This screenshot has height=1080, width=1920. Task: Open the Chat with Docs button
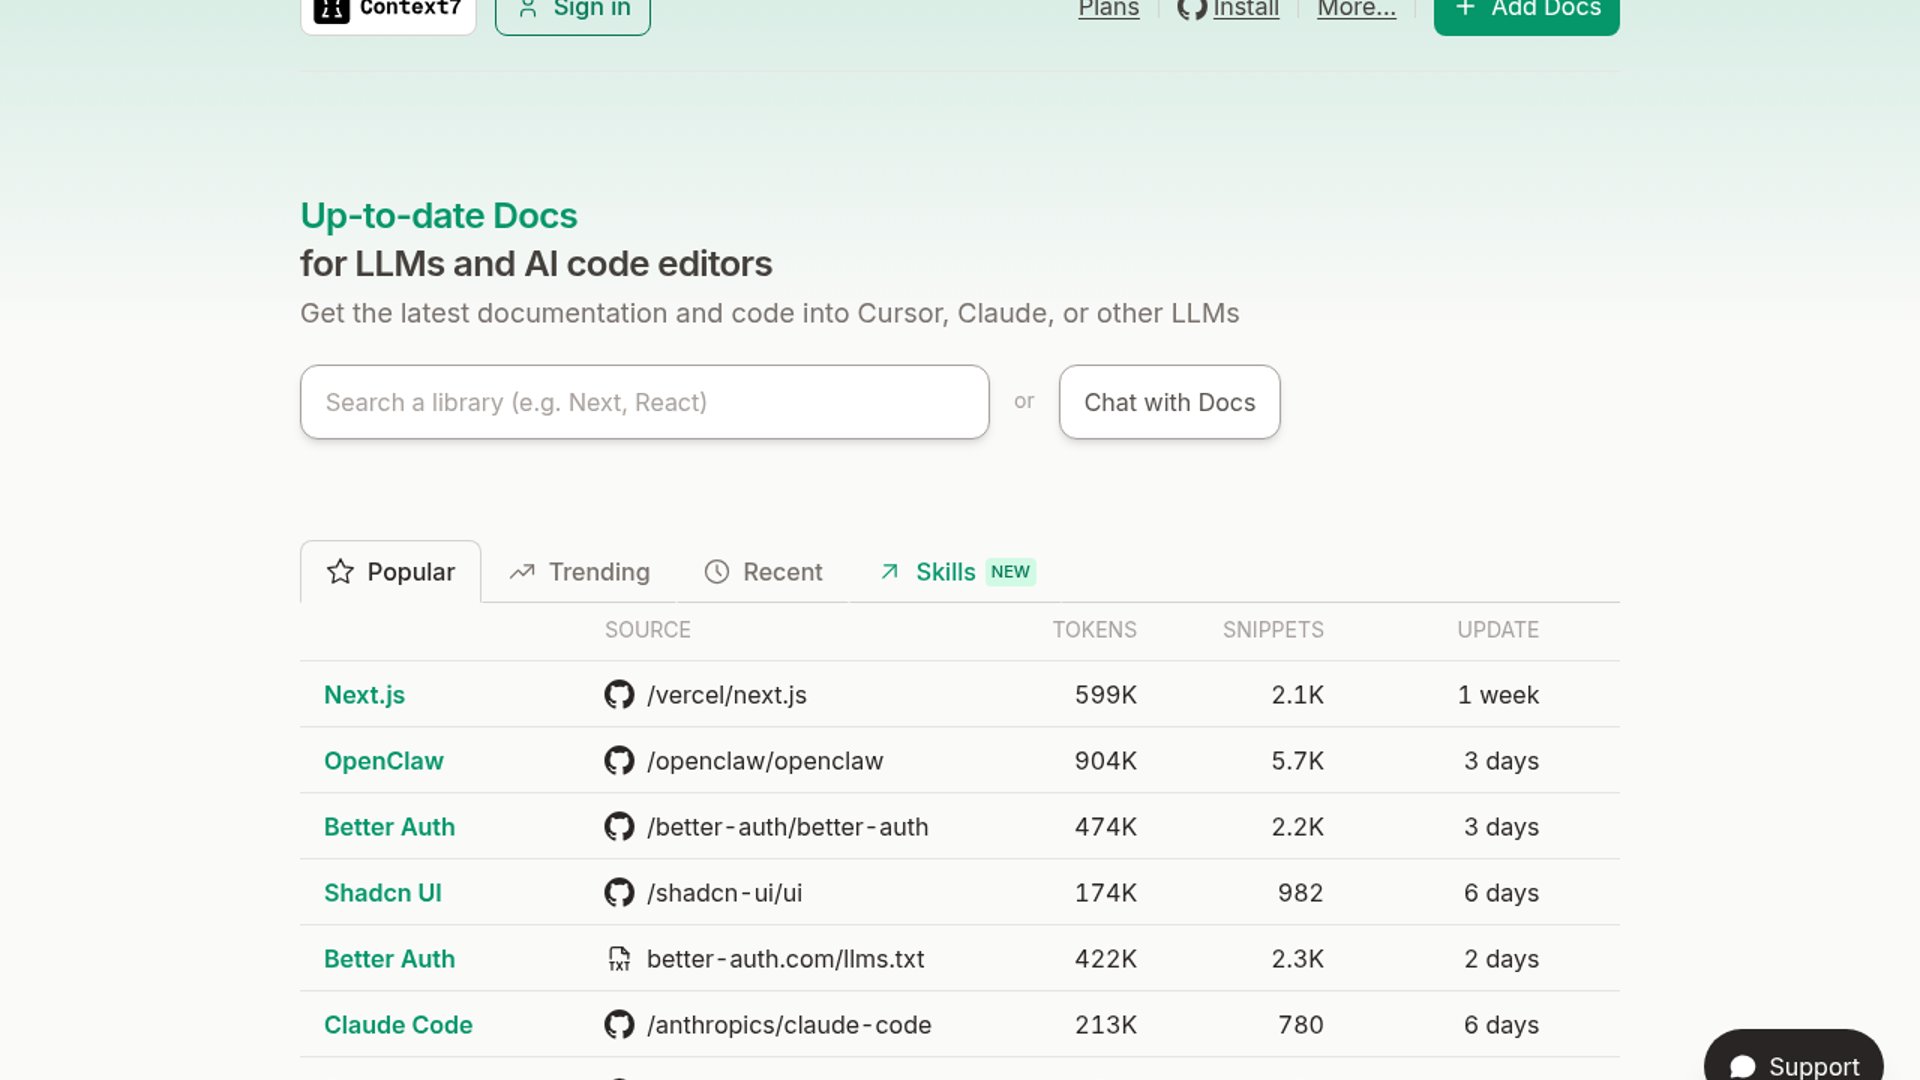click(1169, 402)
